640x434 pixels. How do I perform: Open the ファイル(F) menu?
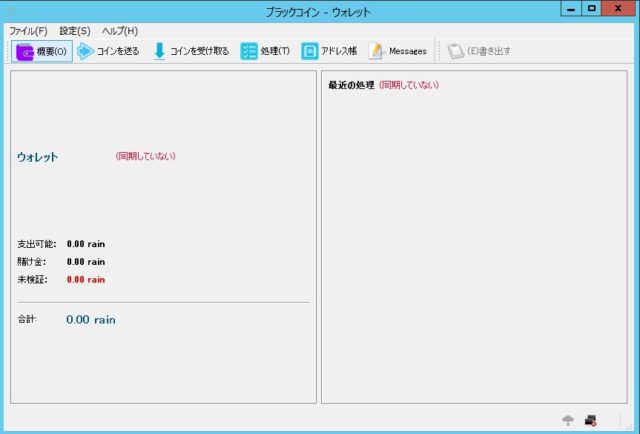(x=28, y=31)
